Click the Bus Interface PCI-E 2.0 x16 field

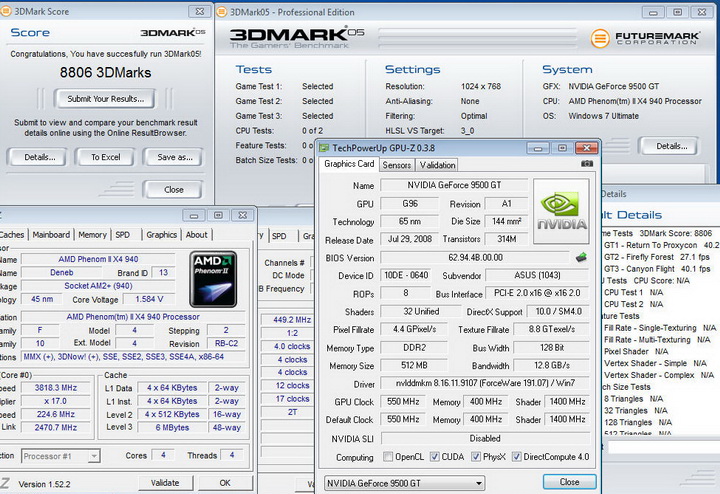(x=537, y=293)
